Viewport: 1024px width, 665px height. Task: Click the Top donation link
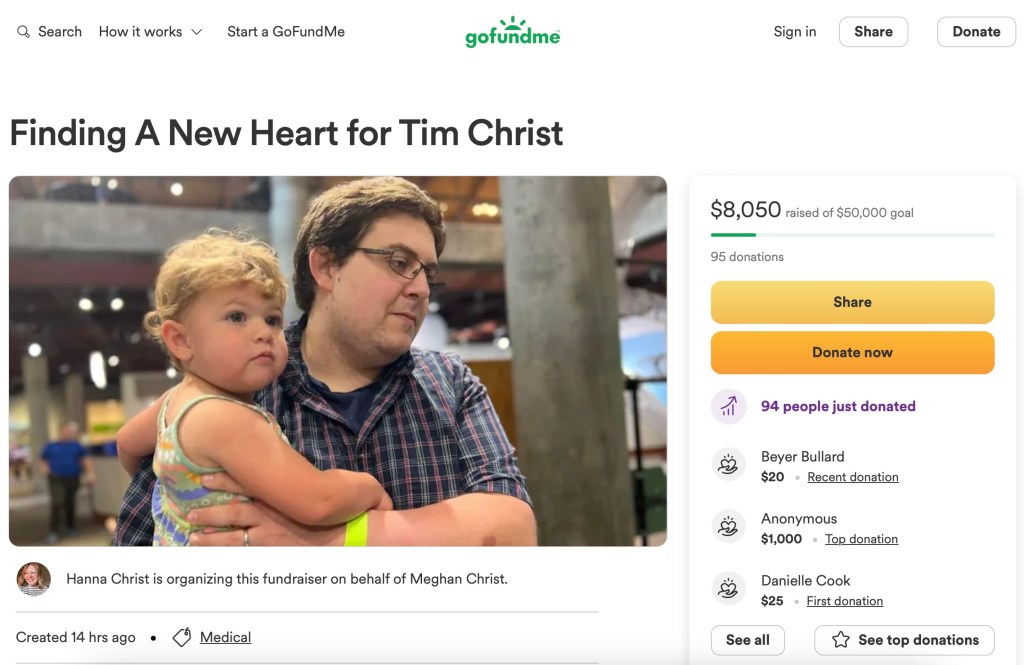click(861, 539)
